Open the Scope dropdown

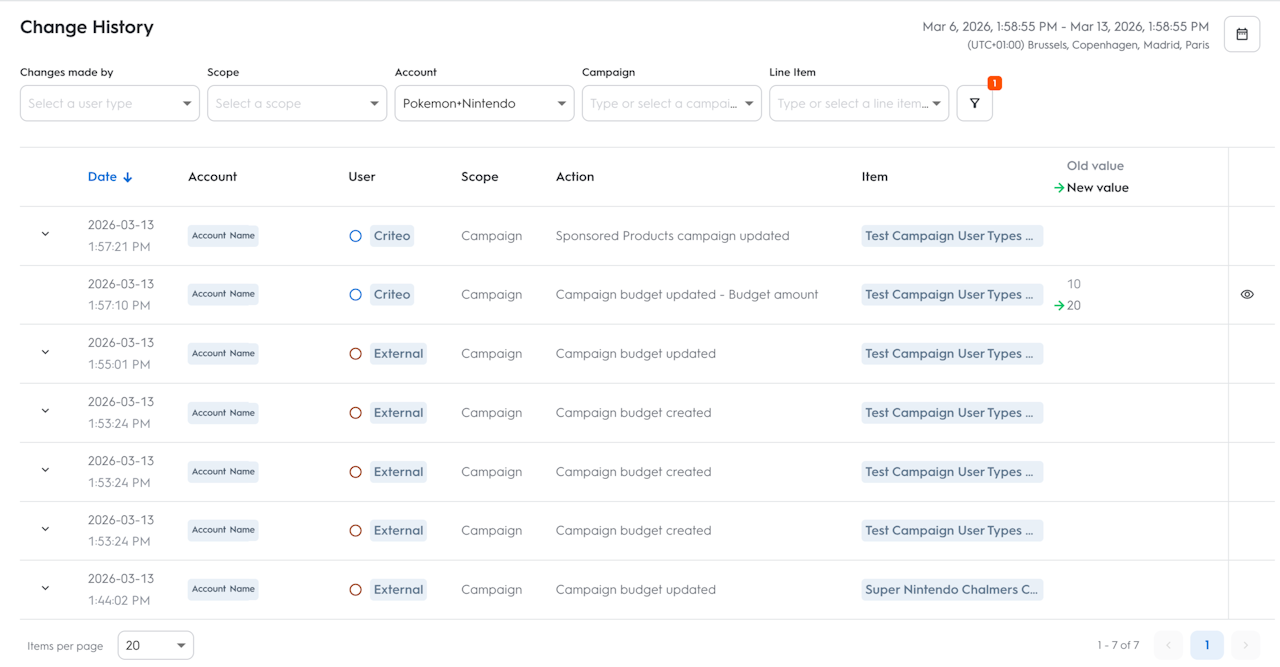point(296,103)
